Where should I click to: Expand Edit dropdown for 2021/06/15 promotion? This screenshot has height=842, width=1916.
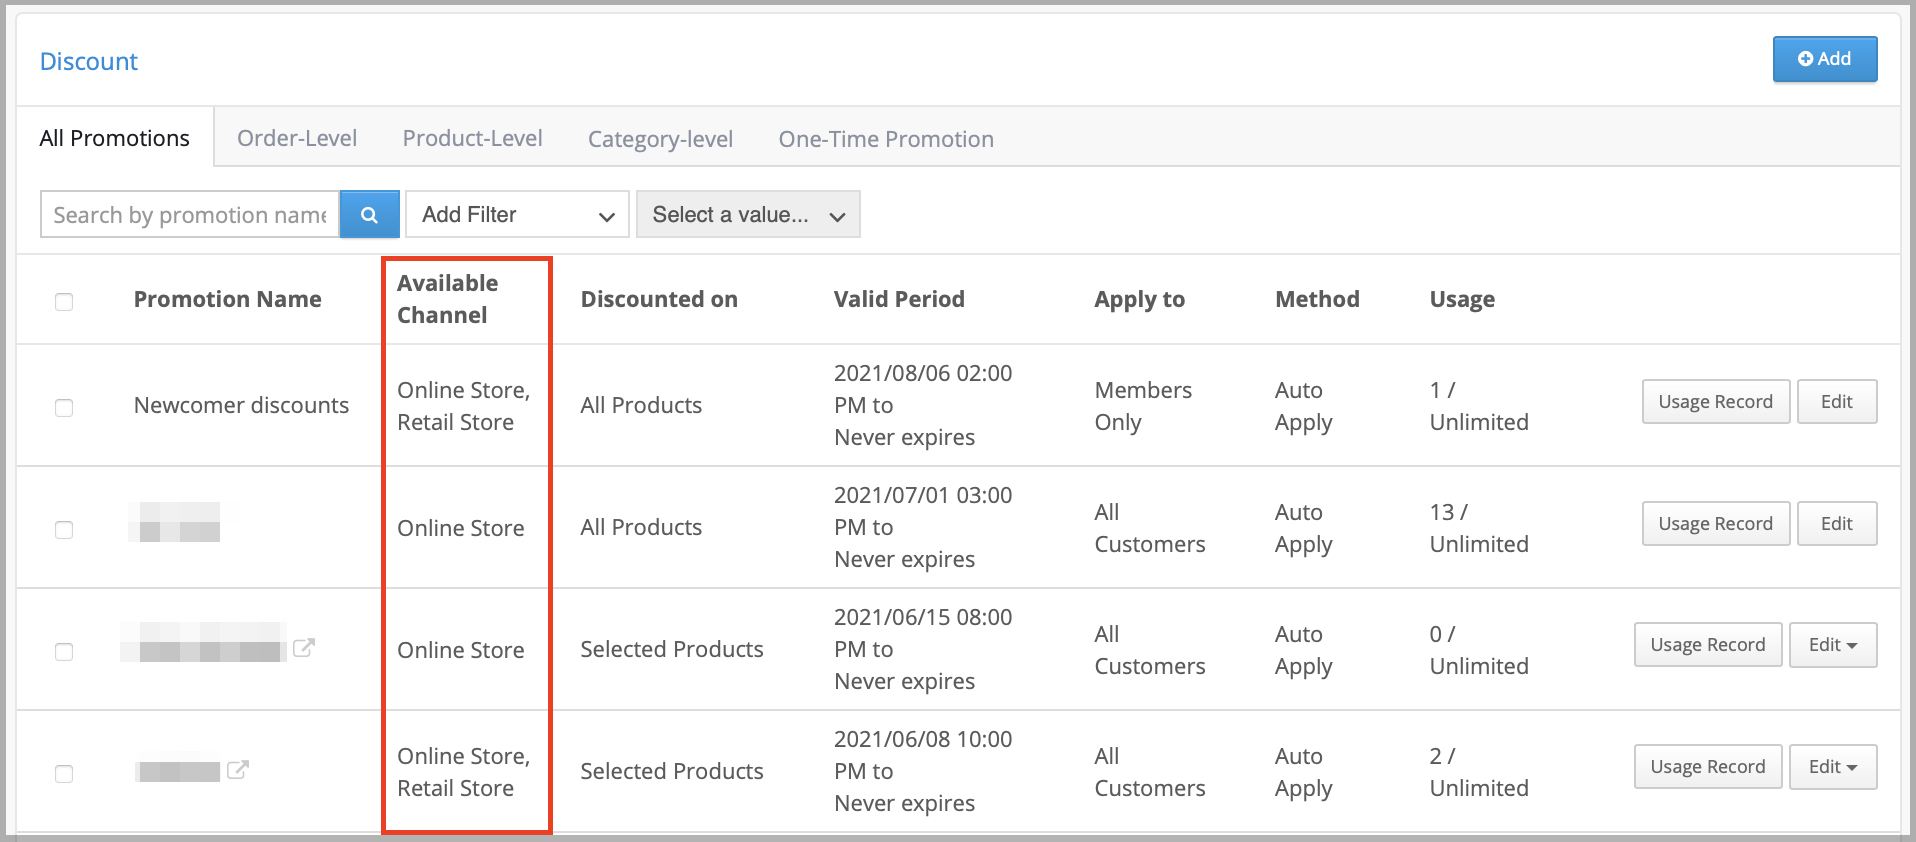(1832, 645)
